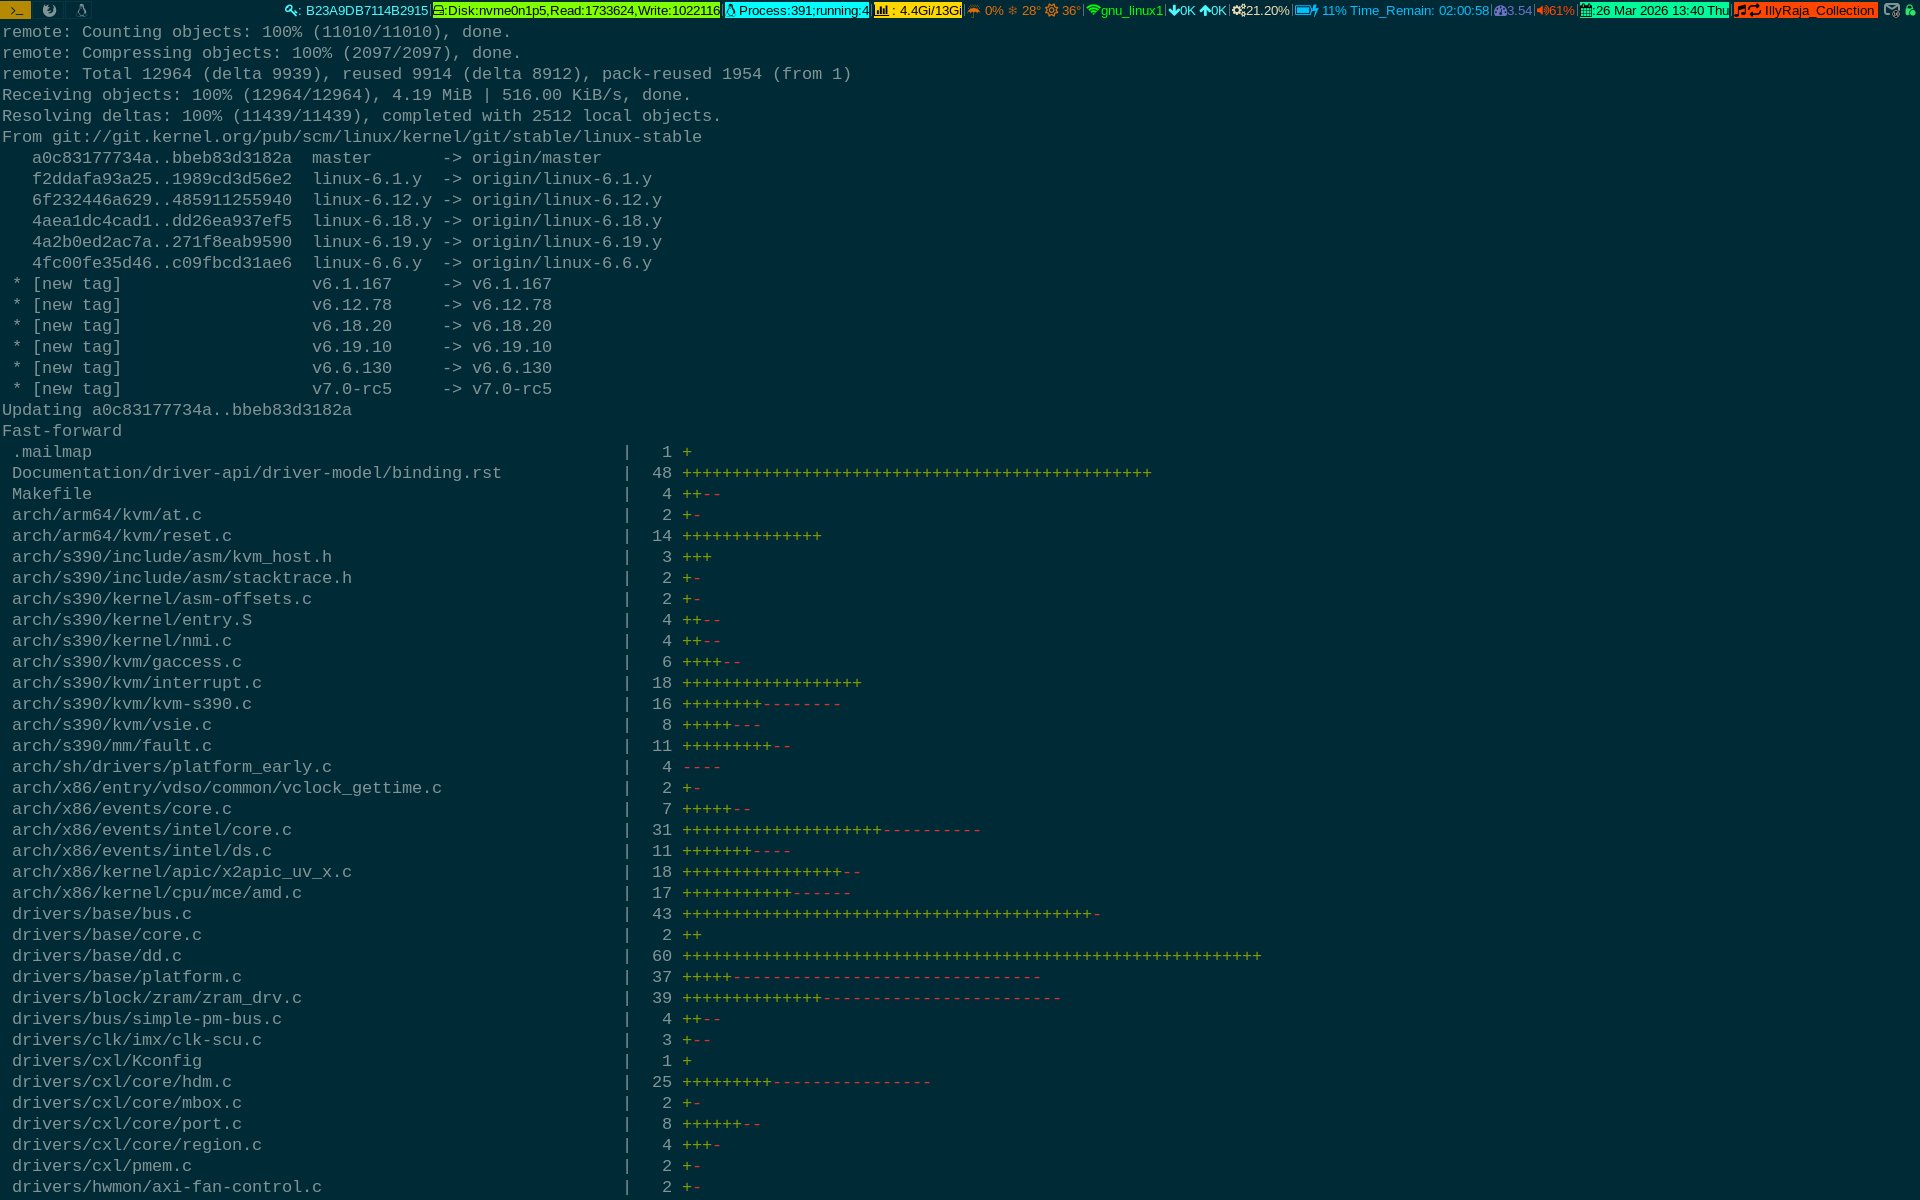The image size is (1920, 1200).
Task: Click the network download speed arrow
Action: click(x=1175, y=10)
